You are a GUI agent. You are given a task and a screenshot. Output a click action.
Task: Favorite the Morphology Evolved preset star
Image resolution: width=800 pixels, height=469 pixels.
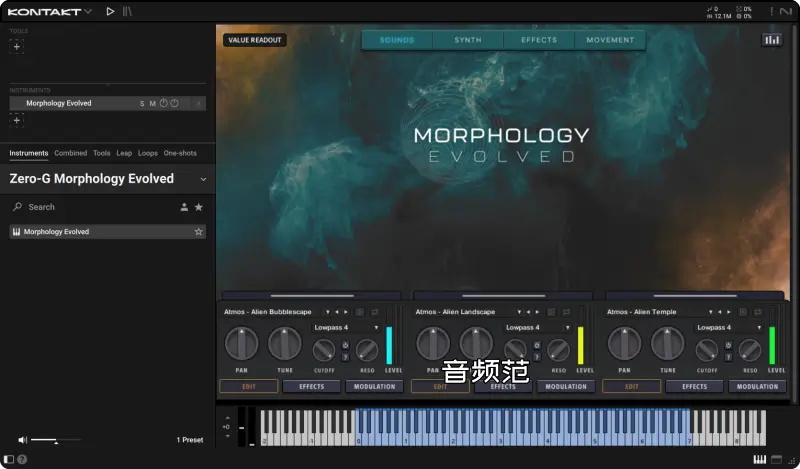[199, 232]
